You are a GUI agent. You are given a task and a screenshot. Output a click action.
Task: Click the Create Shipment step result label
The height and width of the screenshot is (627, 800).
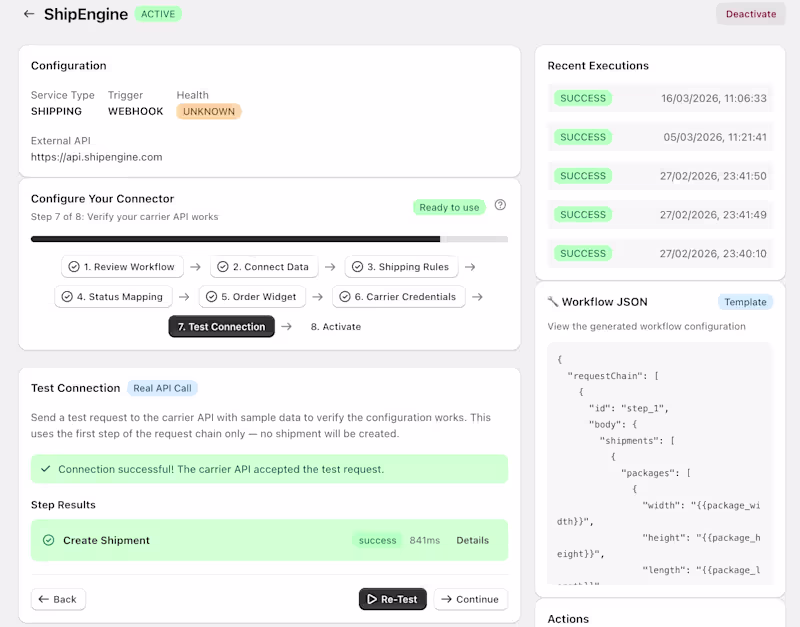pos(106,540)
